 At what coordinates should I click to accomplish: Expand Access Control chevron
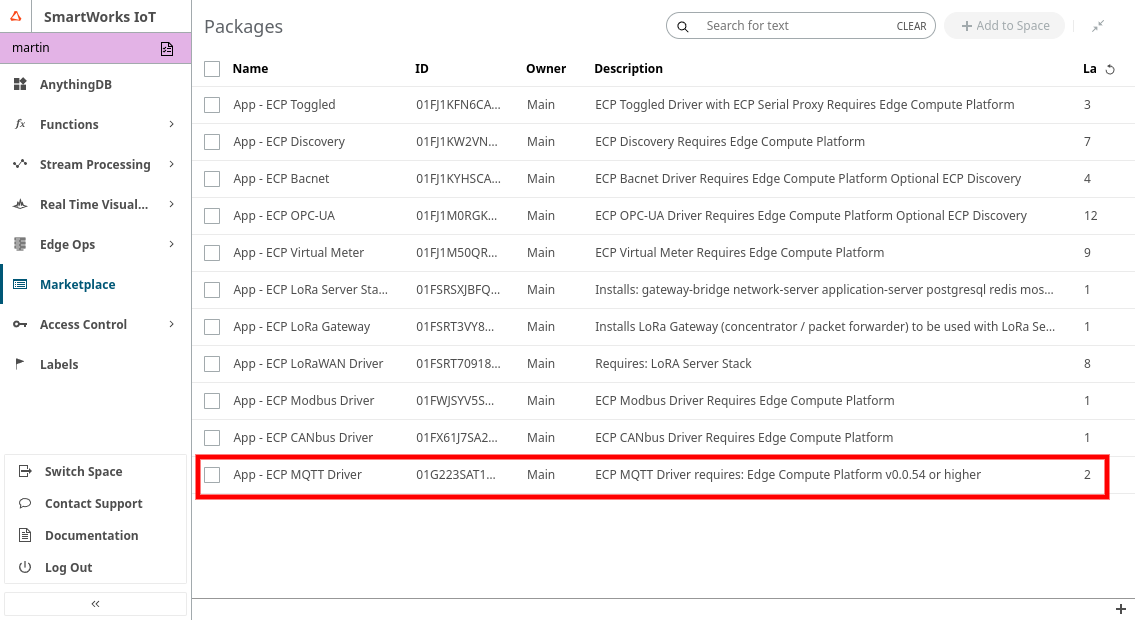[172, 324]
